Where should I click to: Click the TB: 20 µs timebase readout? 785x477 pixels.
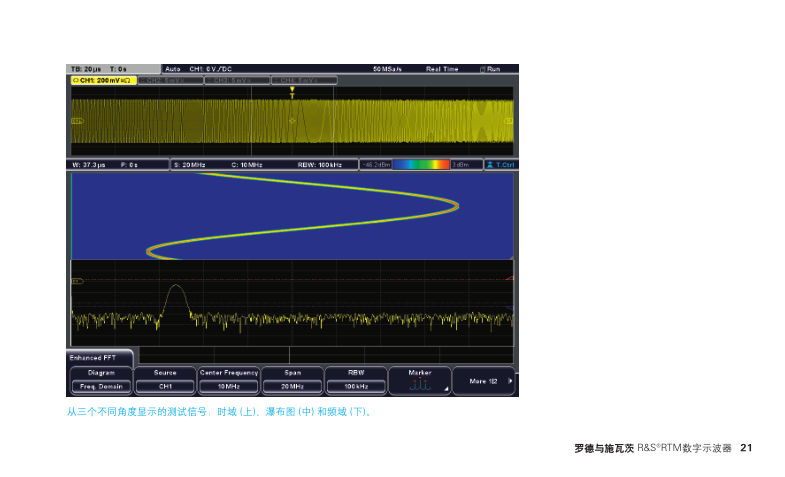86,69
